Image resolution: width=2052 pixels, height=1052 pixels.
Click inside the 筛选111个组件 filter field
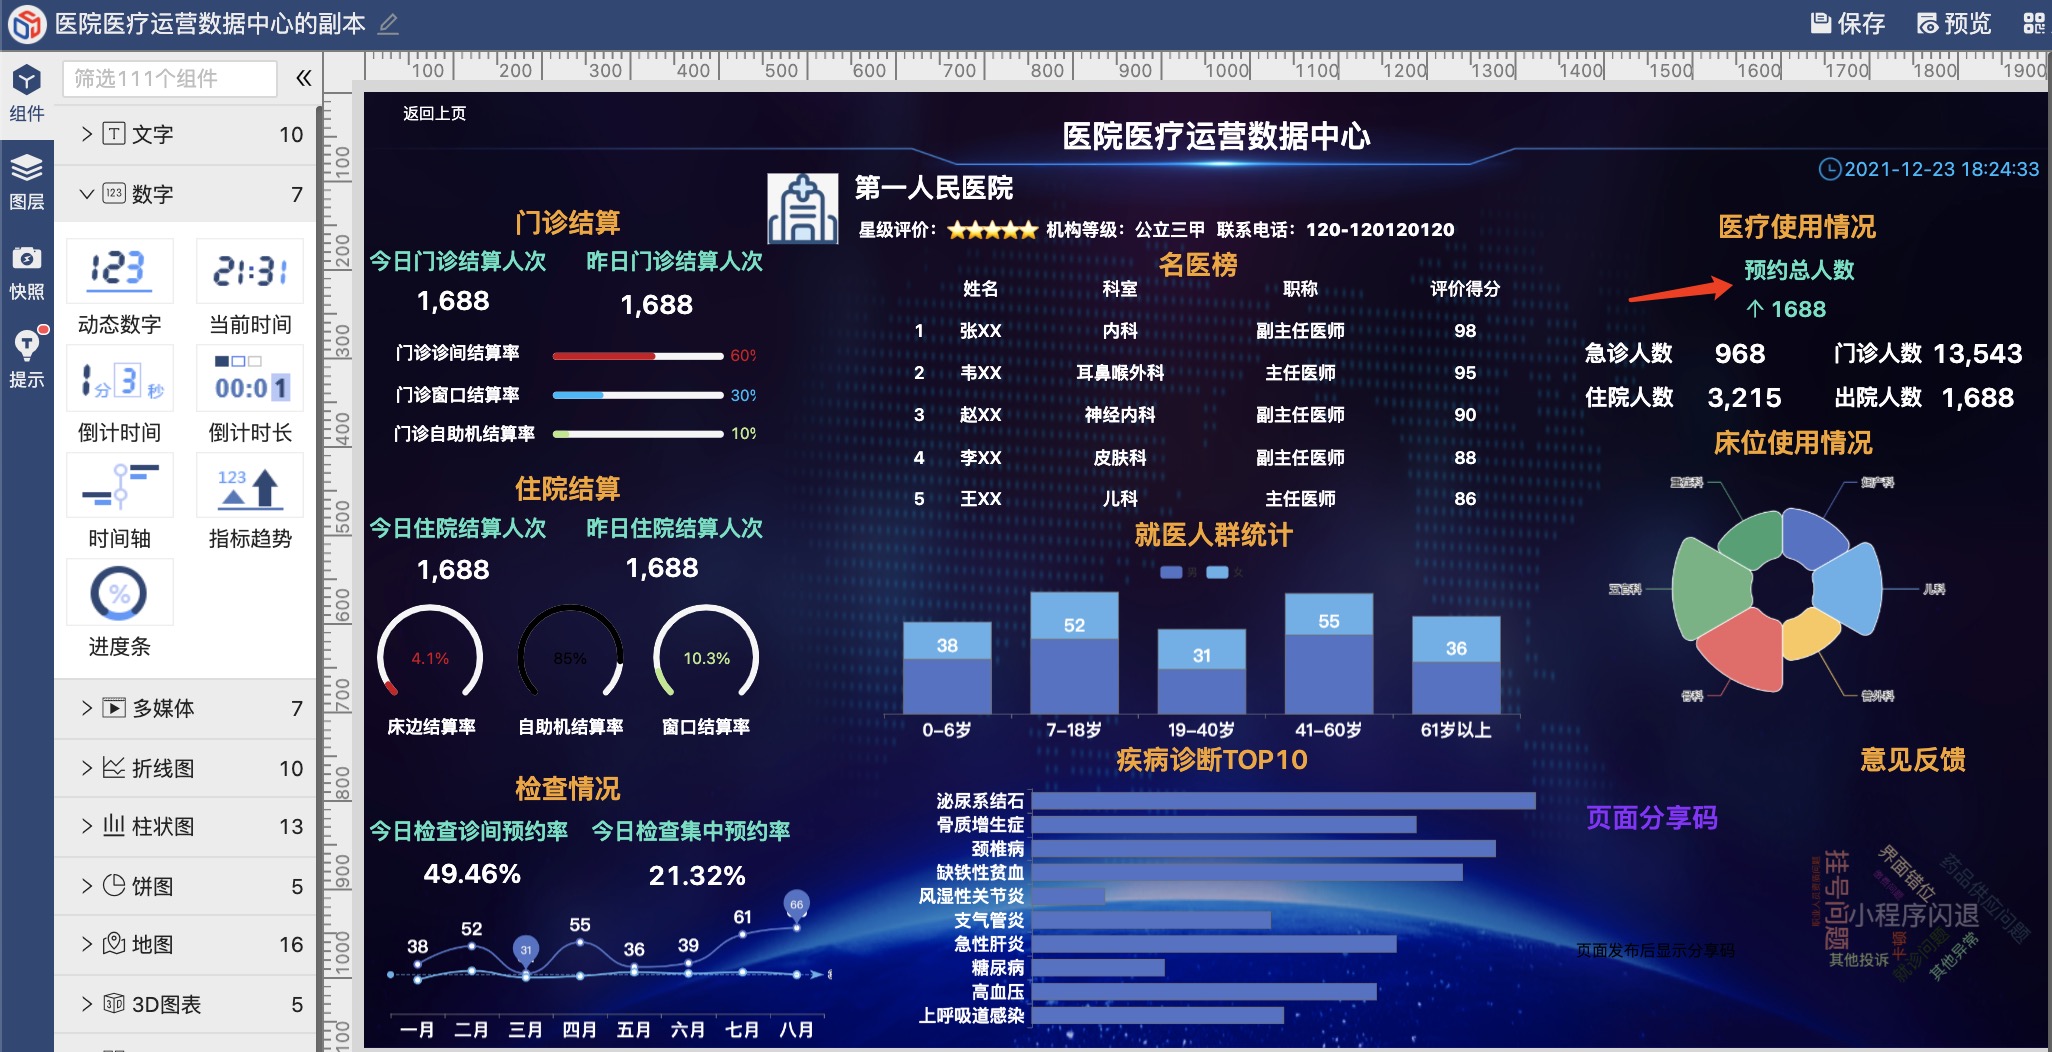(x=169, y=77)
